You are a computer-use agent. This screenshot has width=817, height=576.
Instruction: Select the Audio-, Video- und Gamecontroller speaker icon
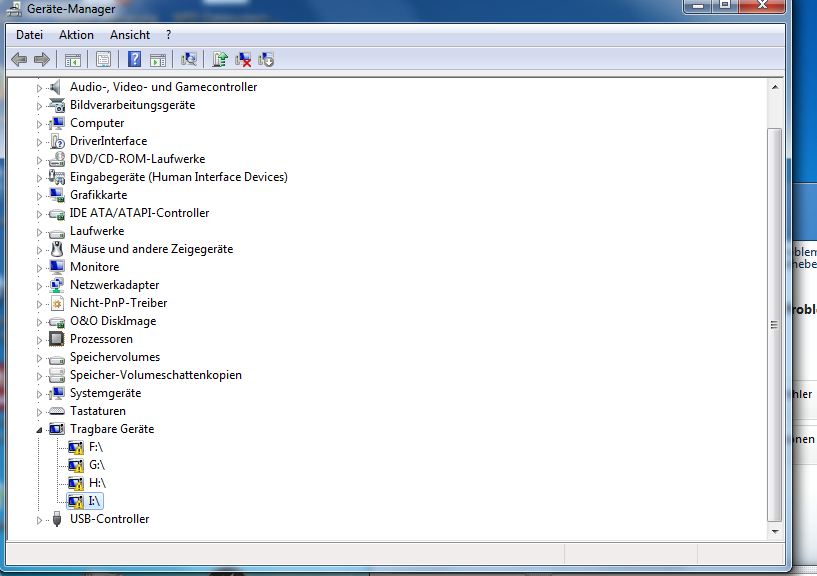(x=56, y=87)
